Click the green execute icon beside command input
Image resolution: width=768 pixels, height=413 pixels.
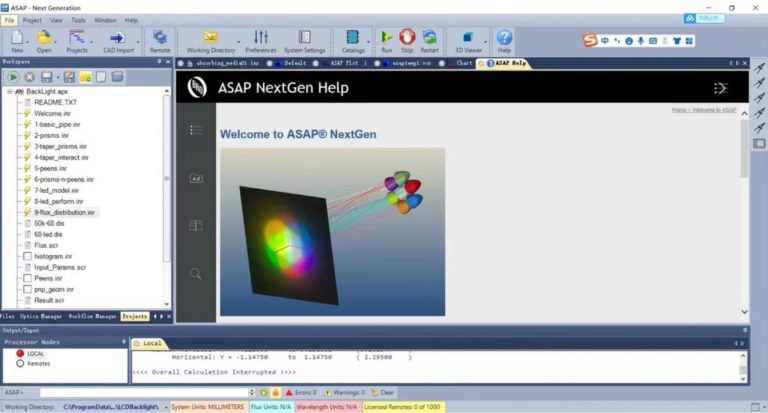coord(264,392)
